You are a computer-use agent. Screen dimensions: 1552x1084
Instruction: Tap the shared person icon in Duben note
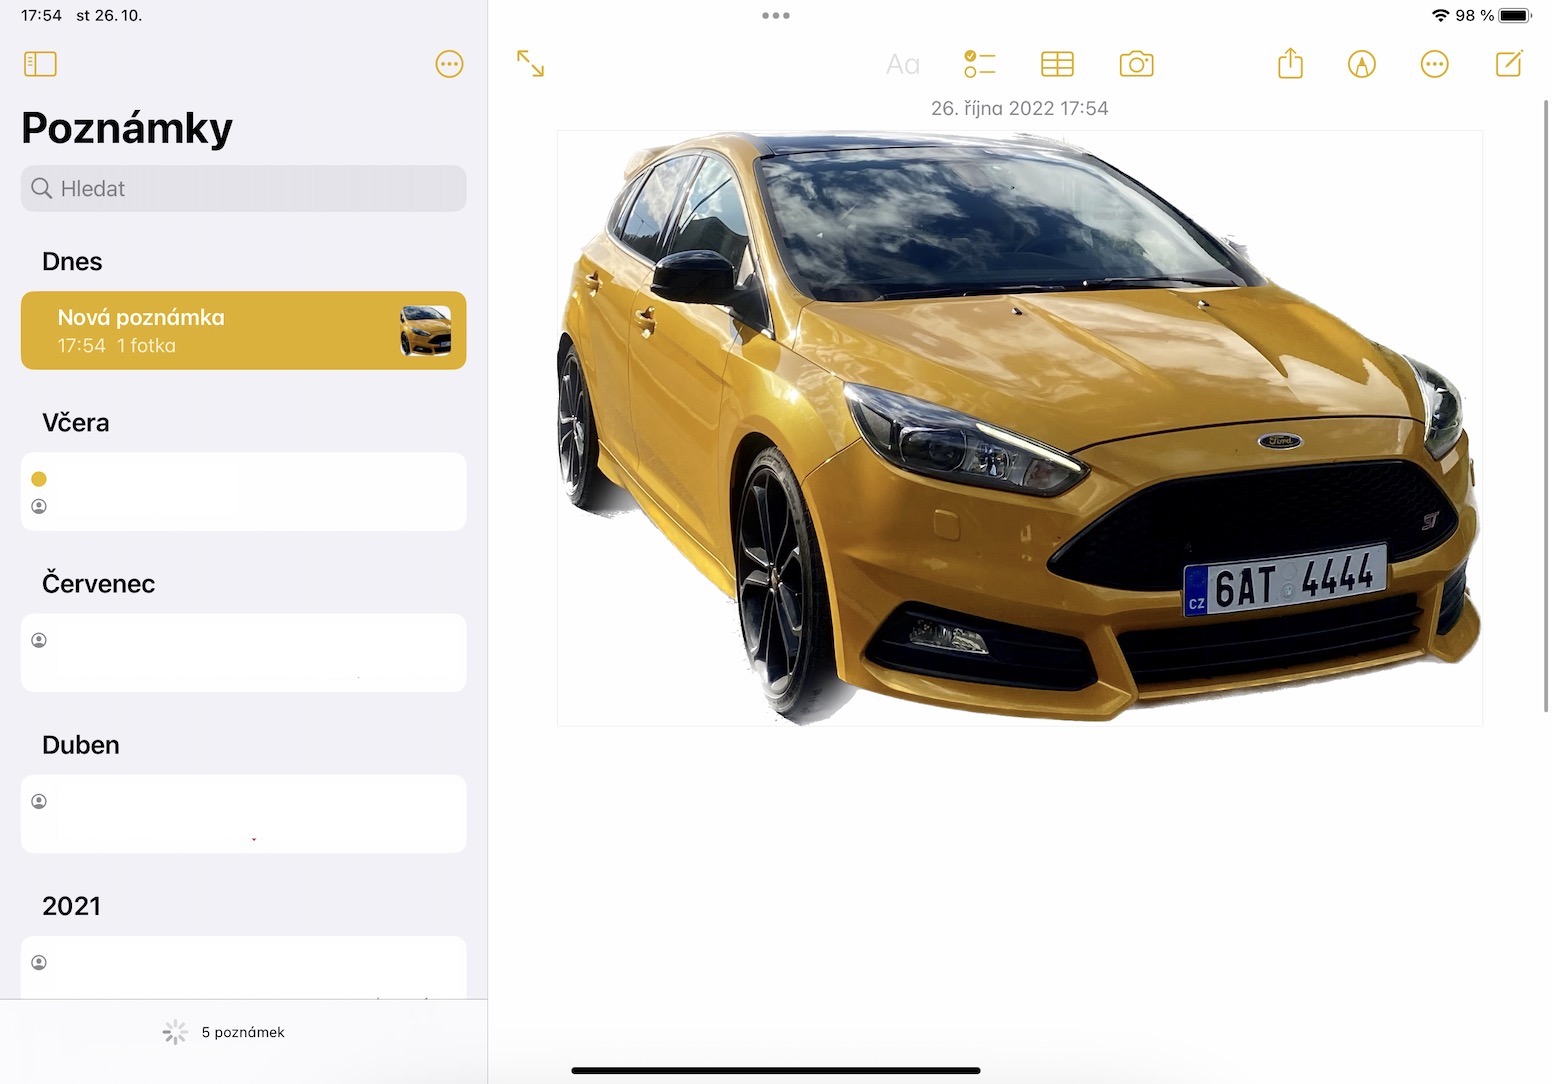point(39,801)
